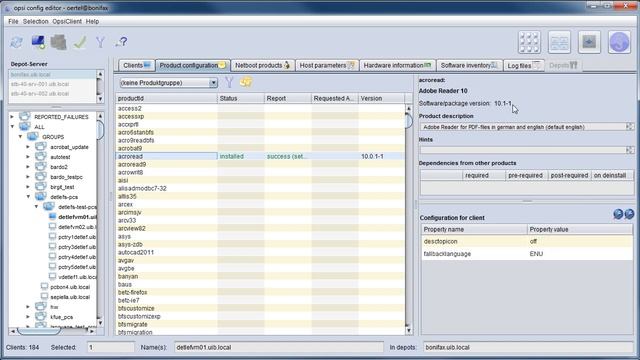Viewport: 640px width, 360px height.
Task: Click the question mark help arrow icon
Action: [121, 42]
